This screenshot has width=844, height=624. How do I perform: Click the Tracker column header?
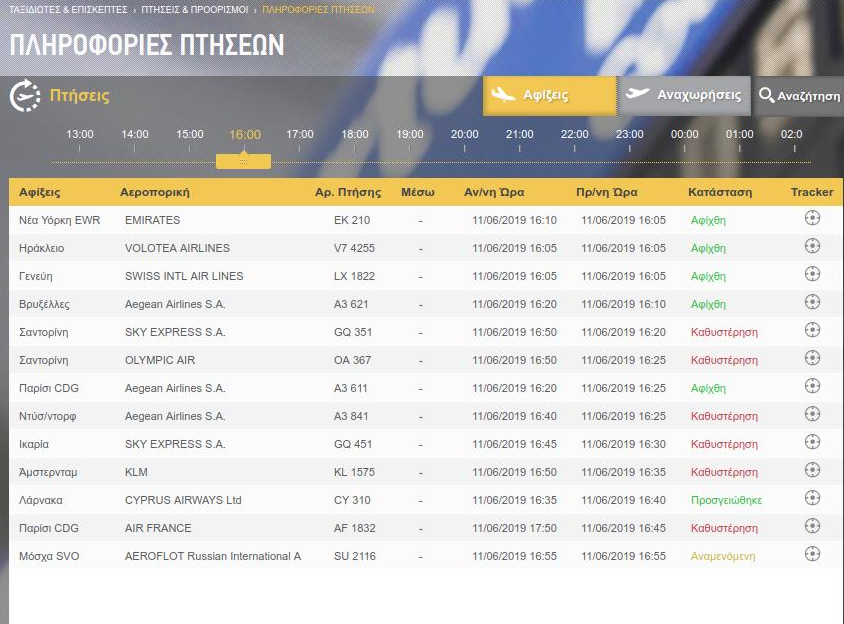[812, 192]
